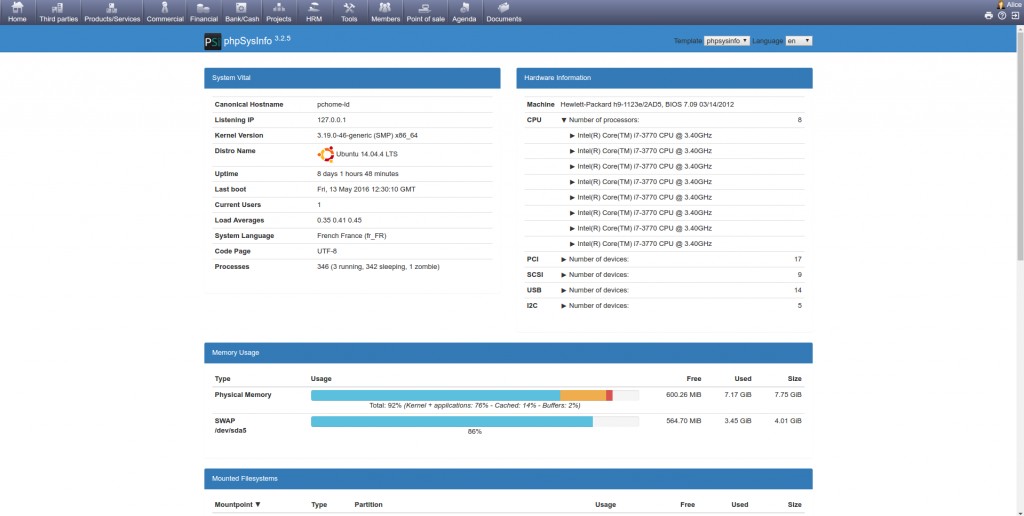Sort filesystems by Mountpoint column header

pyautogui.click(x=237, y=505)
